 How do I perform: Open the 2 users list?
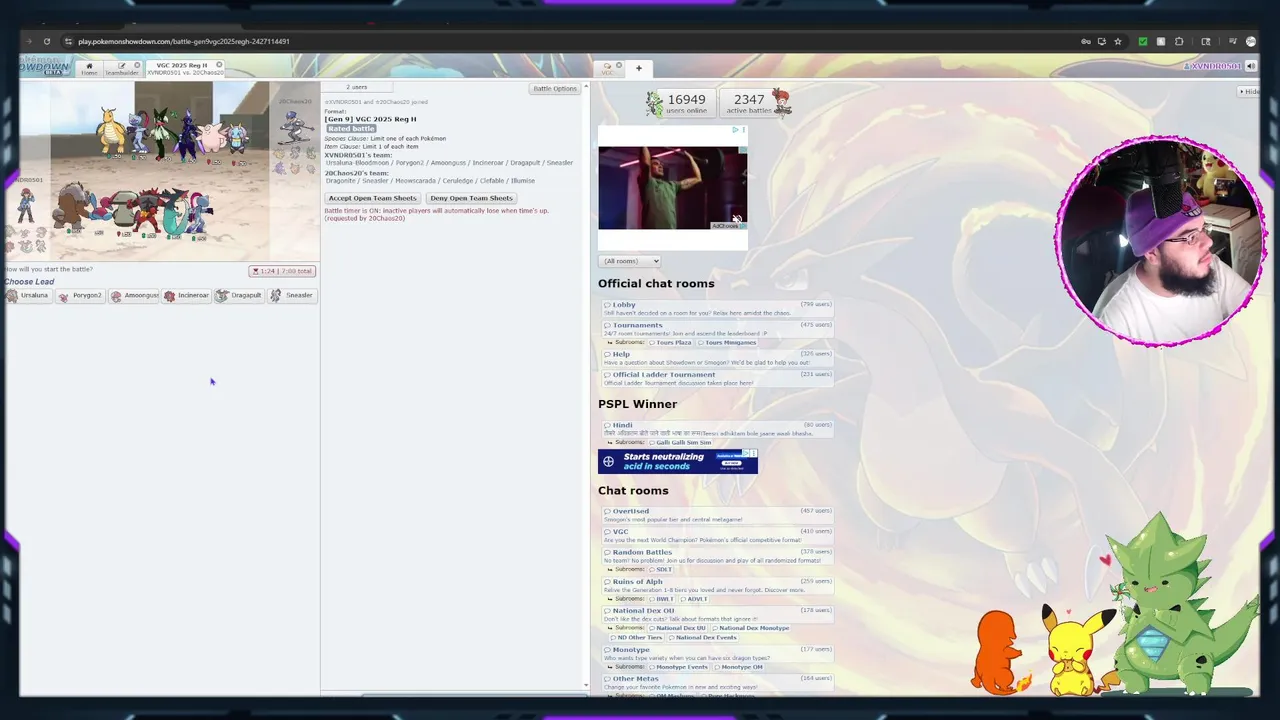pyautogui.click(x=356, y=87)
